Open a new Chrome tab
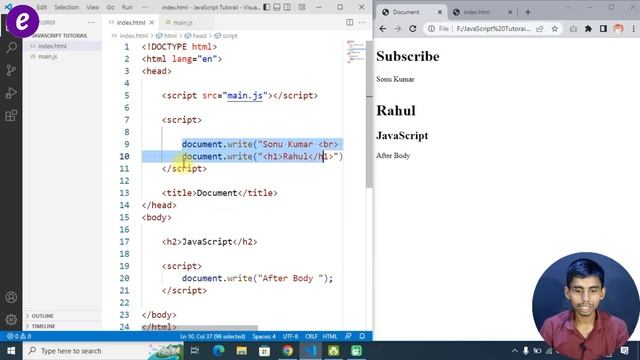 (528, 12)
